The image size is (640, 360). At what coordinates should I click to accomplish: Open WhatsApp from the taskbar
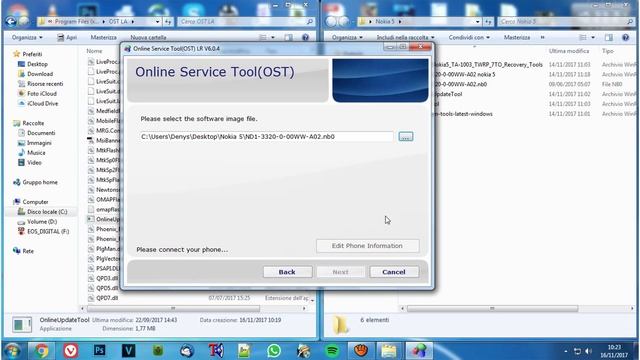point(274,351)
